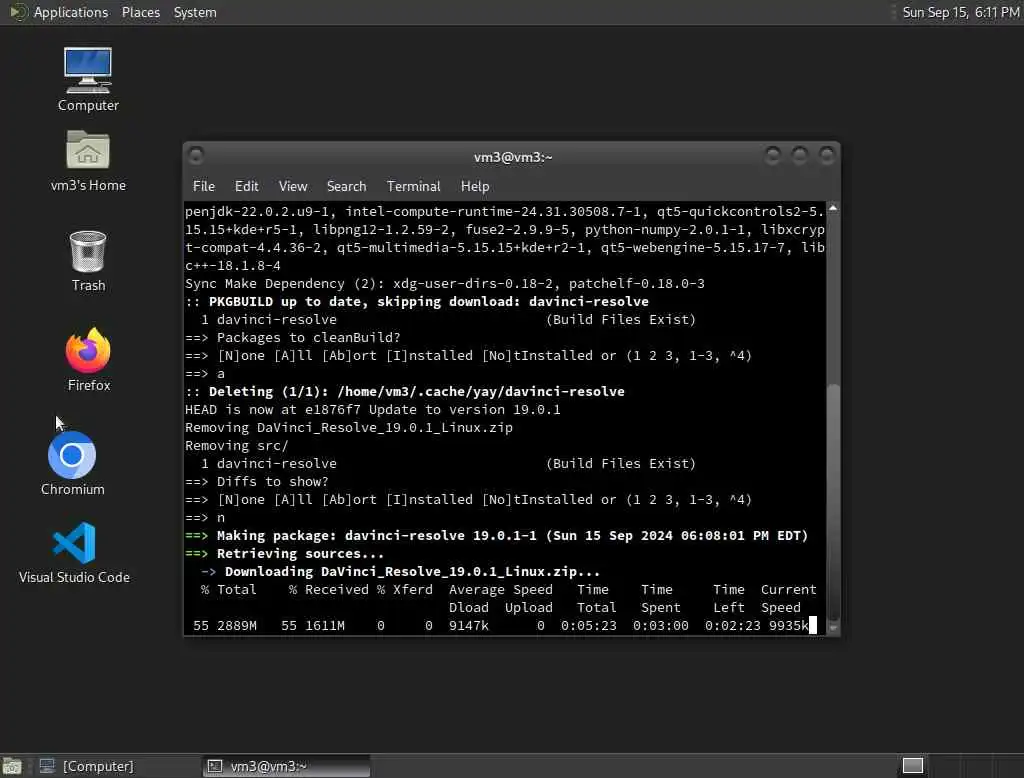
Task: Click the terminal scrollbar down arrow
Action: 833,628
